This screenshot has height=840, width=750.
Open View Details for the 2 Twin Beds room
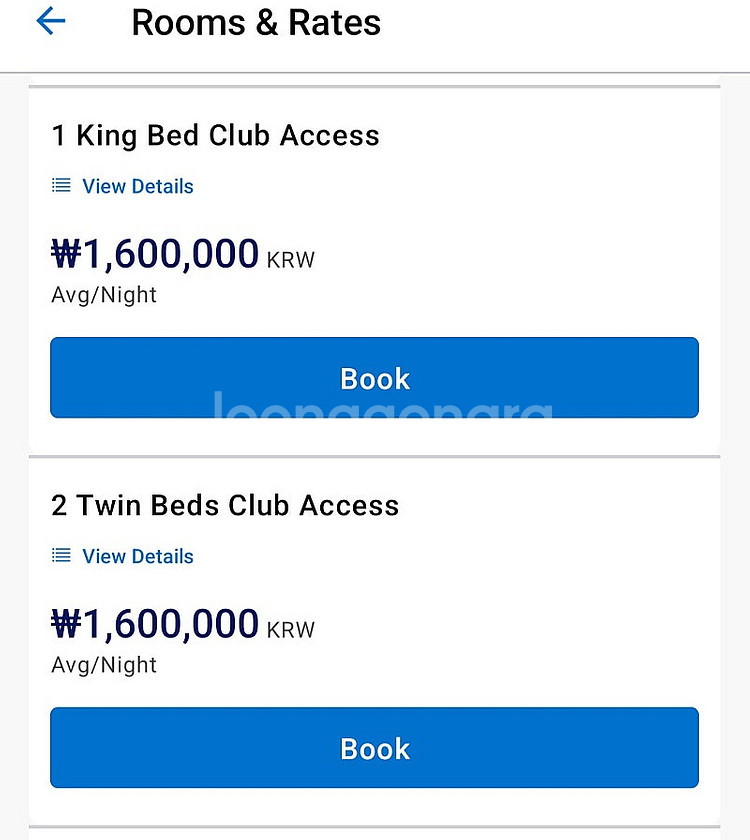[x=137, y=556]
